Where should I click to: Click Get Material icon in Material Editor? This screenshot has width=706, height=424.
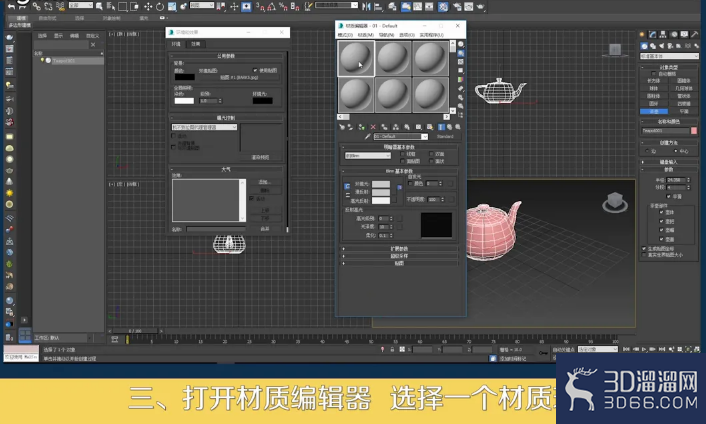[342, 127]
